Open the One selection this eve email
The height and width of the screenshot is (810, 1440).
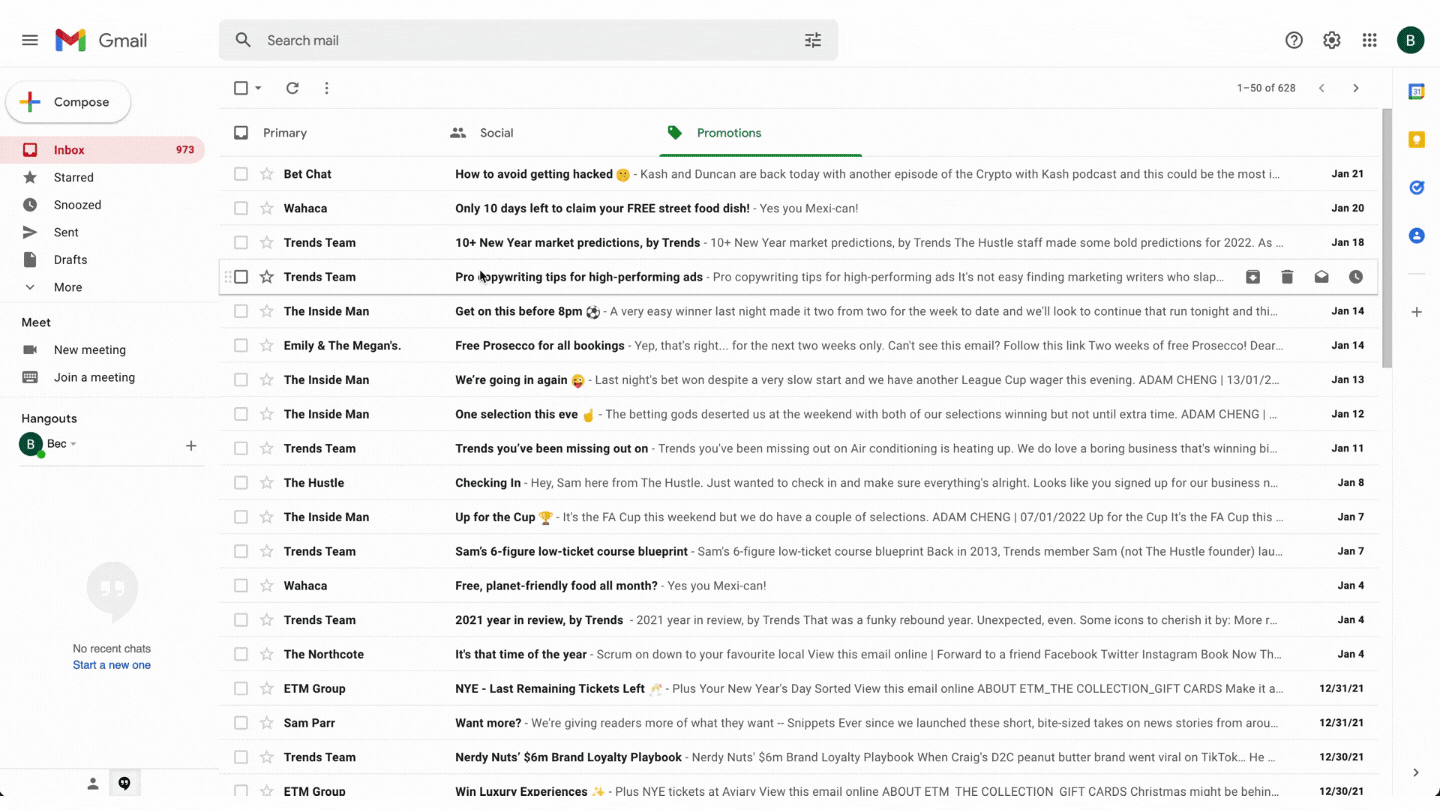pyautogui.click(x=799, y=414)
